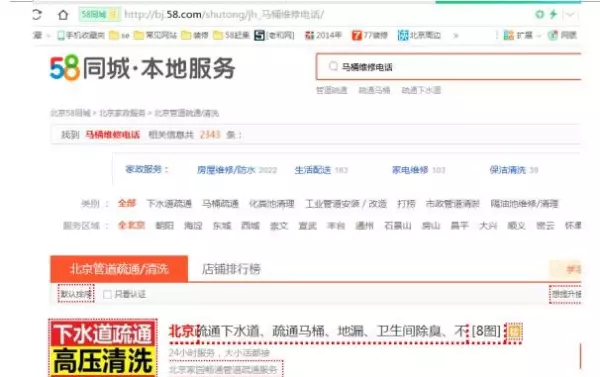Open the 下水道疏通 高压清洗 listing thumbnail
This screenshot has width=600, height=377.
click(x=103, y=348)
